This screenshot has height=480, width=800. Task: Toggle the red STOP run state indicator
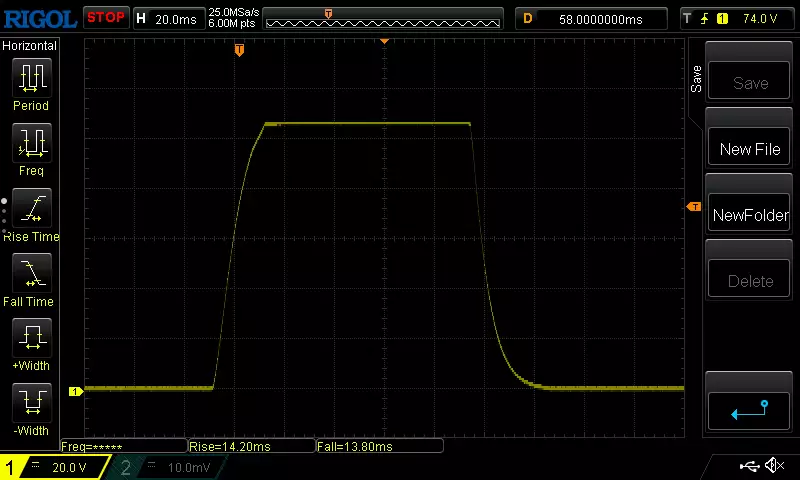(105, 17)
